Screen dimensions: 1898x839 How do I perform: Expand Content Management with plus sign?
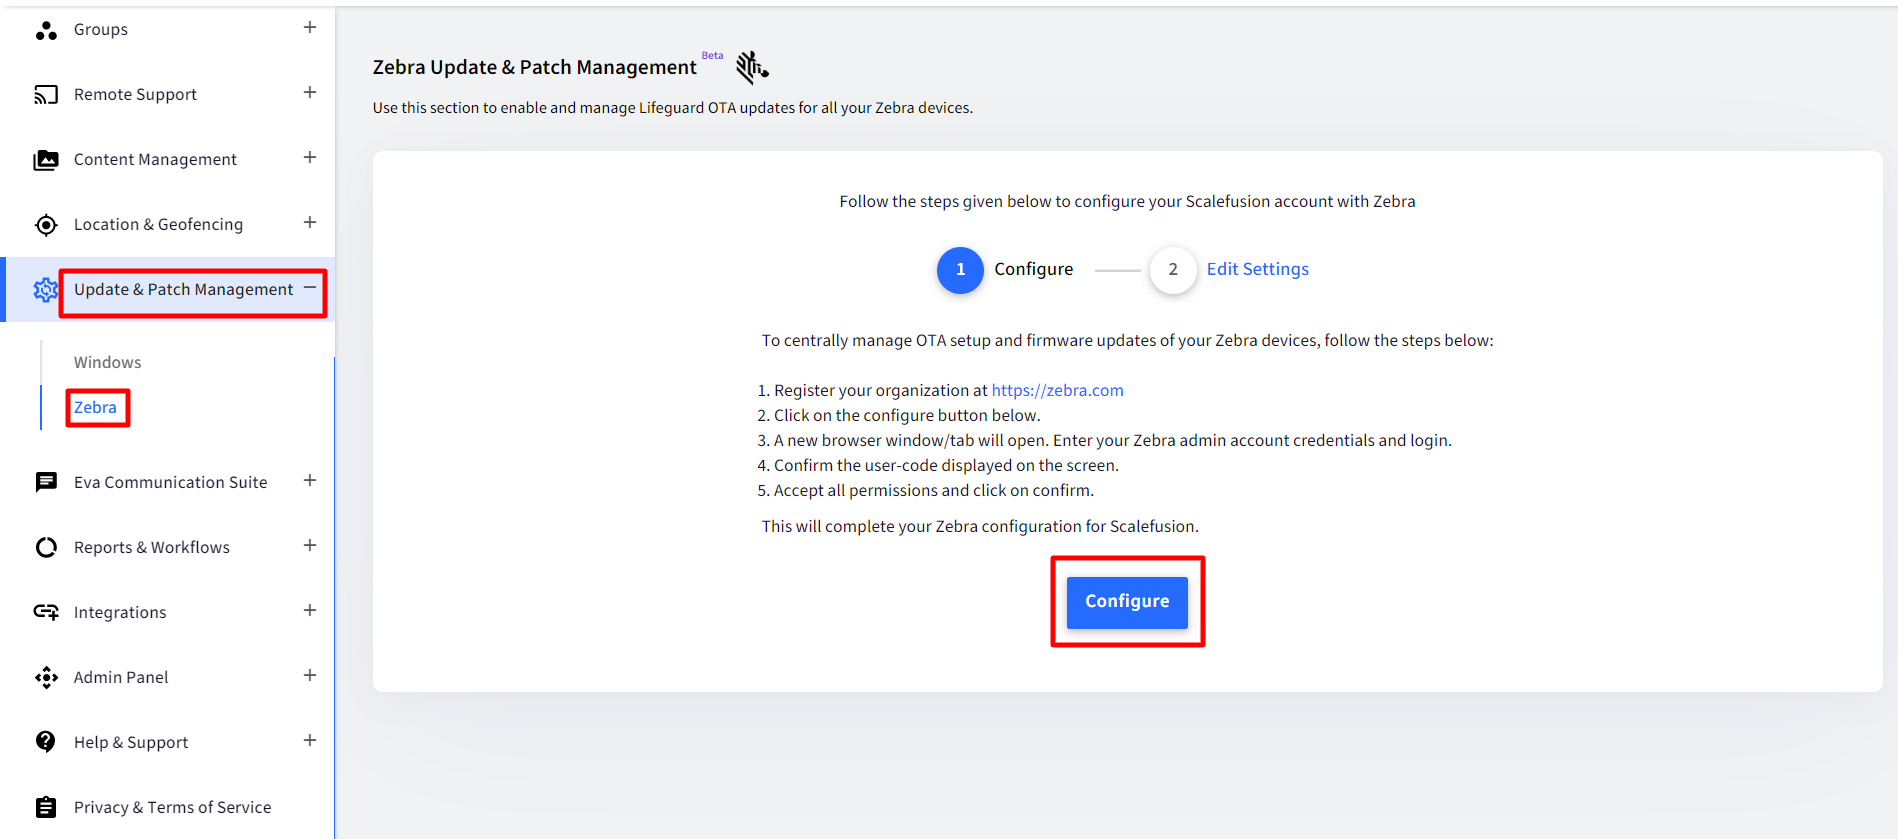[x=310, y=158]
